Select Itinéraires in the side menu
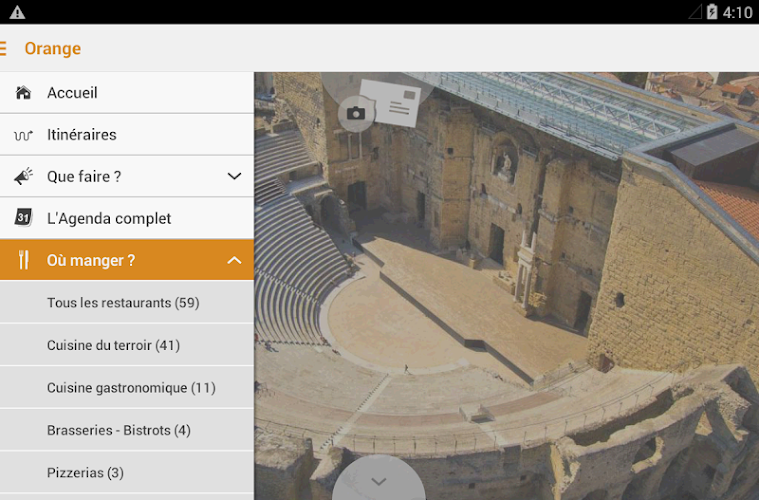759x500 pixels. click(x=82, y=135)
